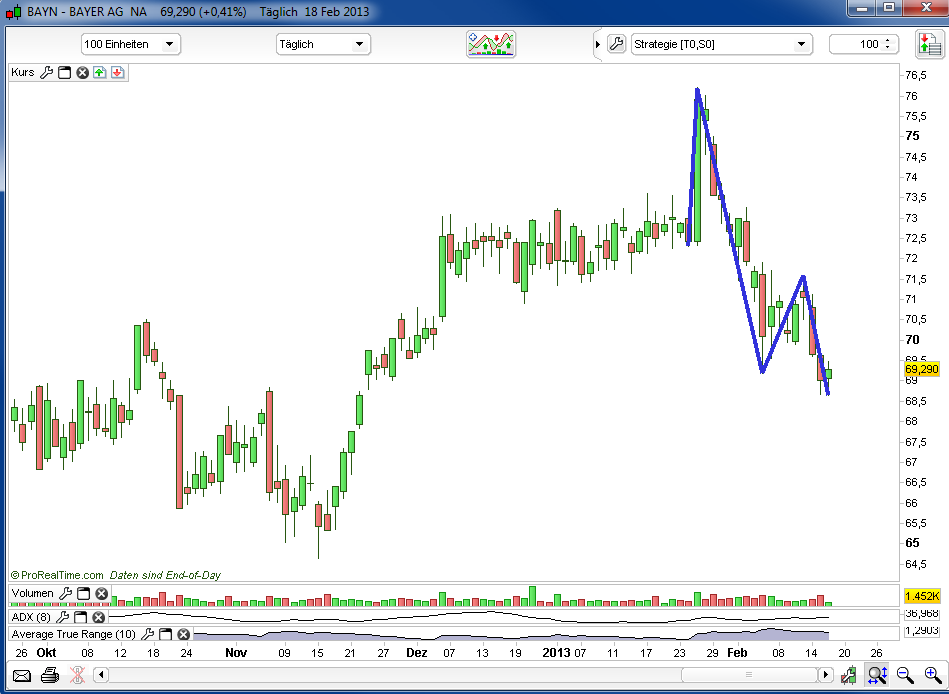This screenshot has height=694, width=949.
Task: Click the green up arrow in Kurs panel
Action: point(100,73)
